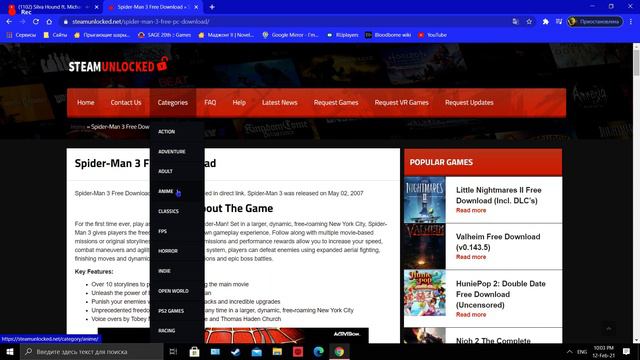
Task: Open the Windows Start menu
Action: coord(10,351)
